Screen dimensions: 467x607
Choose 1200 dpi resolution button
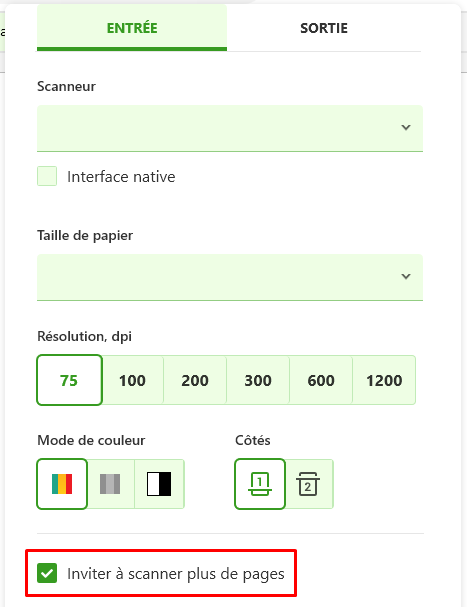(384, 380)
